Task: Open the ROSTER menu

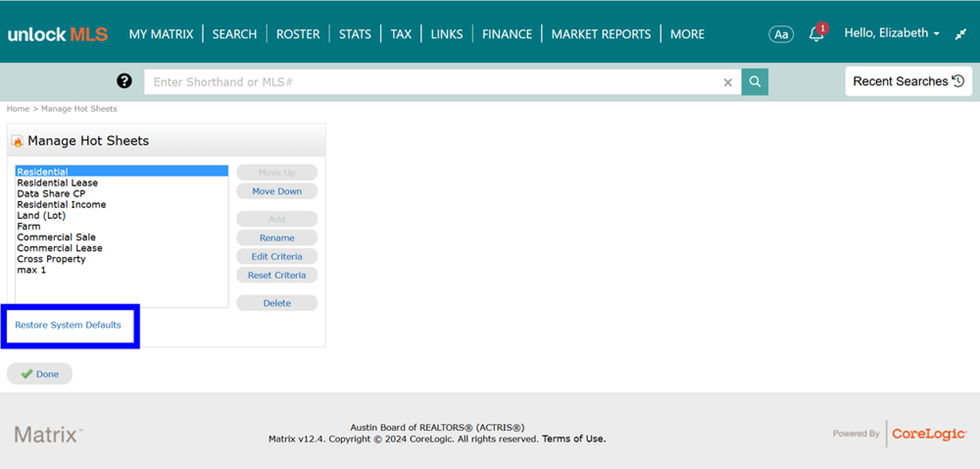Action: [298, 34]
